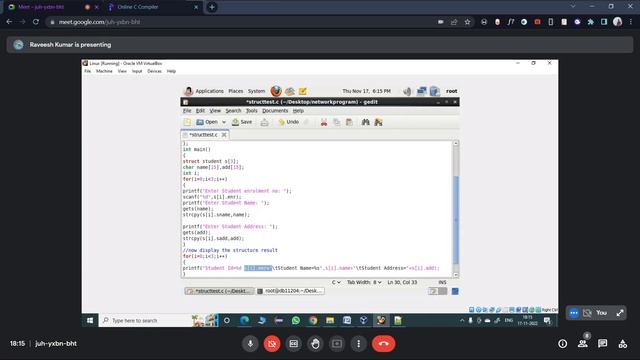Open Chrome profile avatar
Viewport: 640px width, 360px height.
(x=618, y=22)
